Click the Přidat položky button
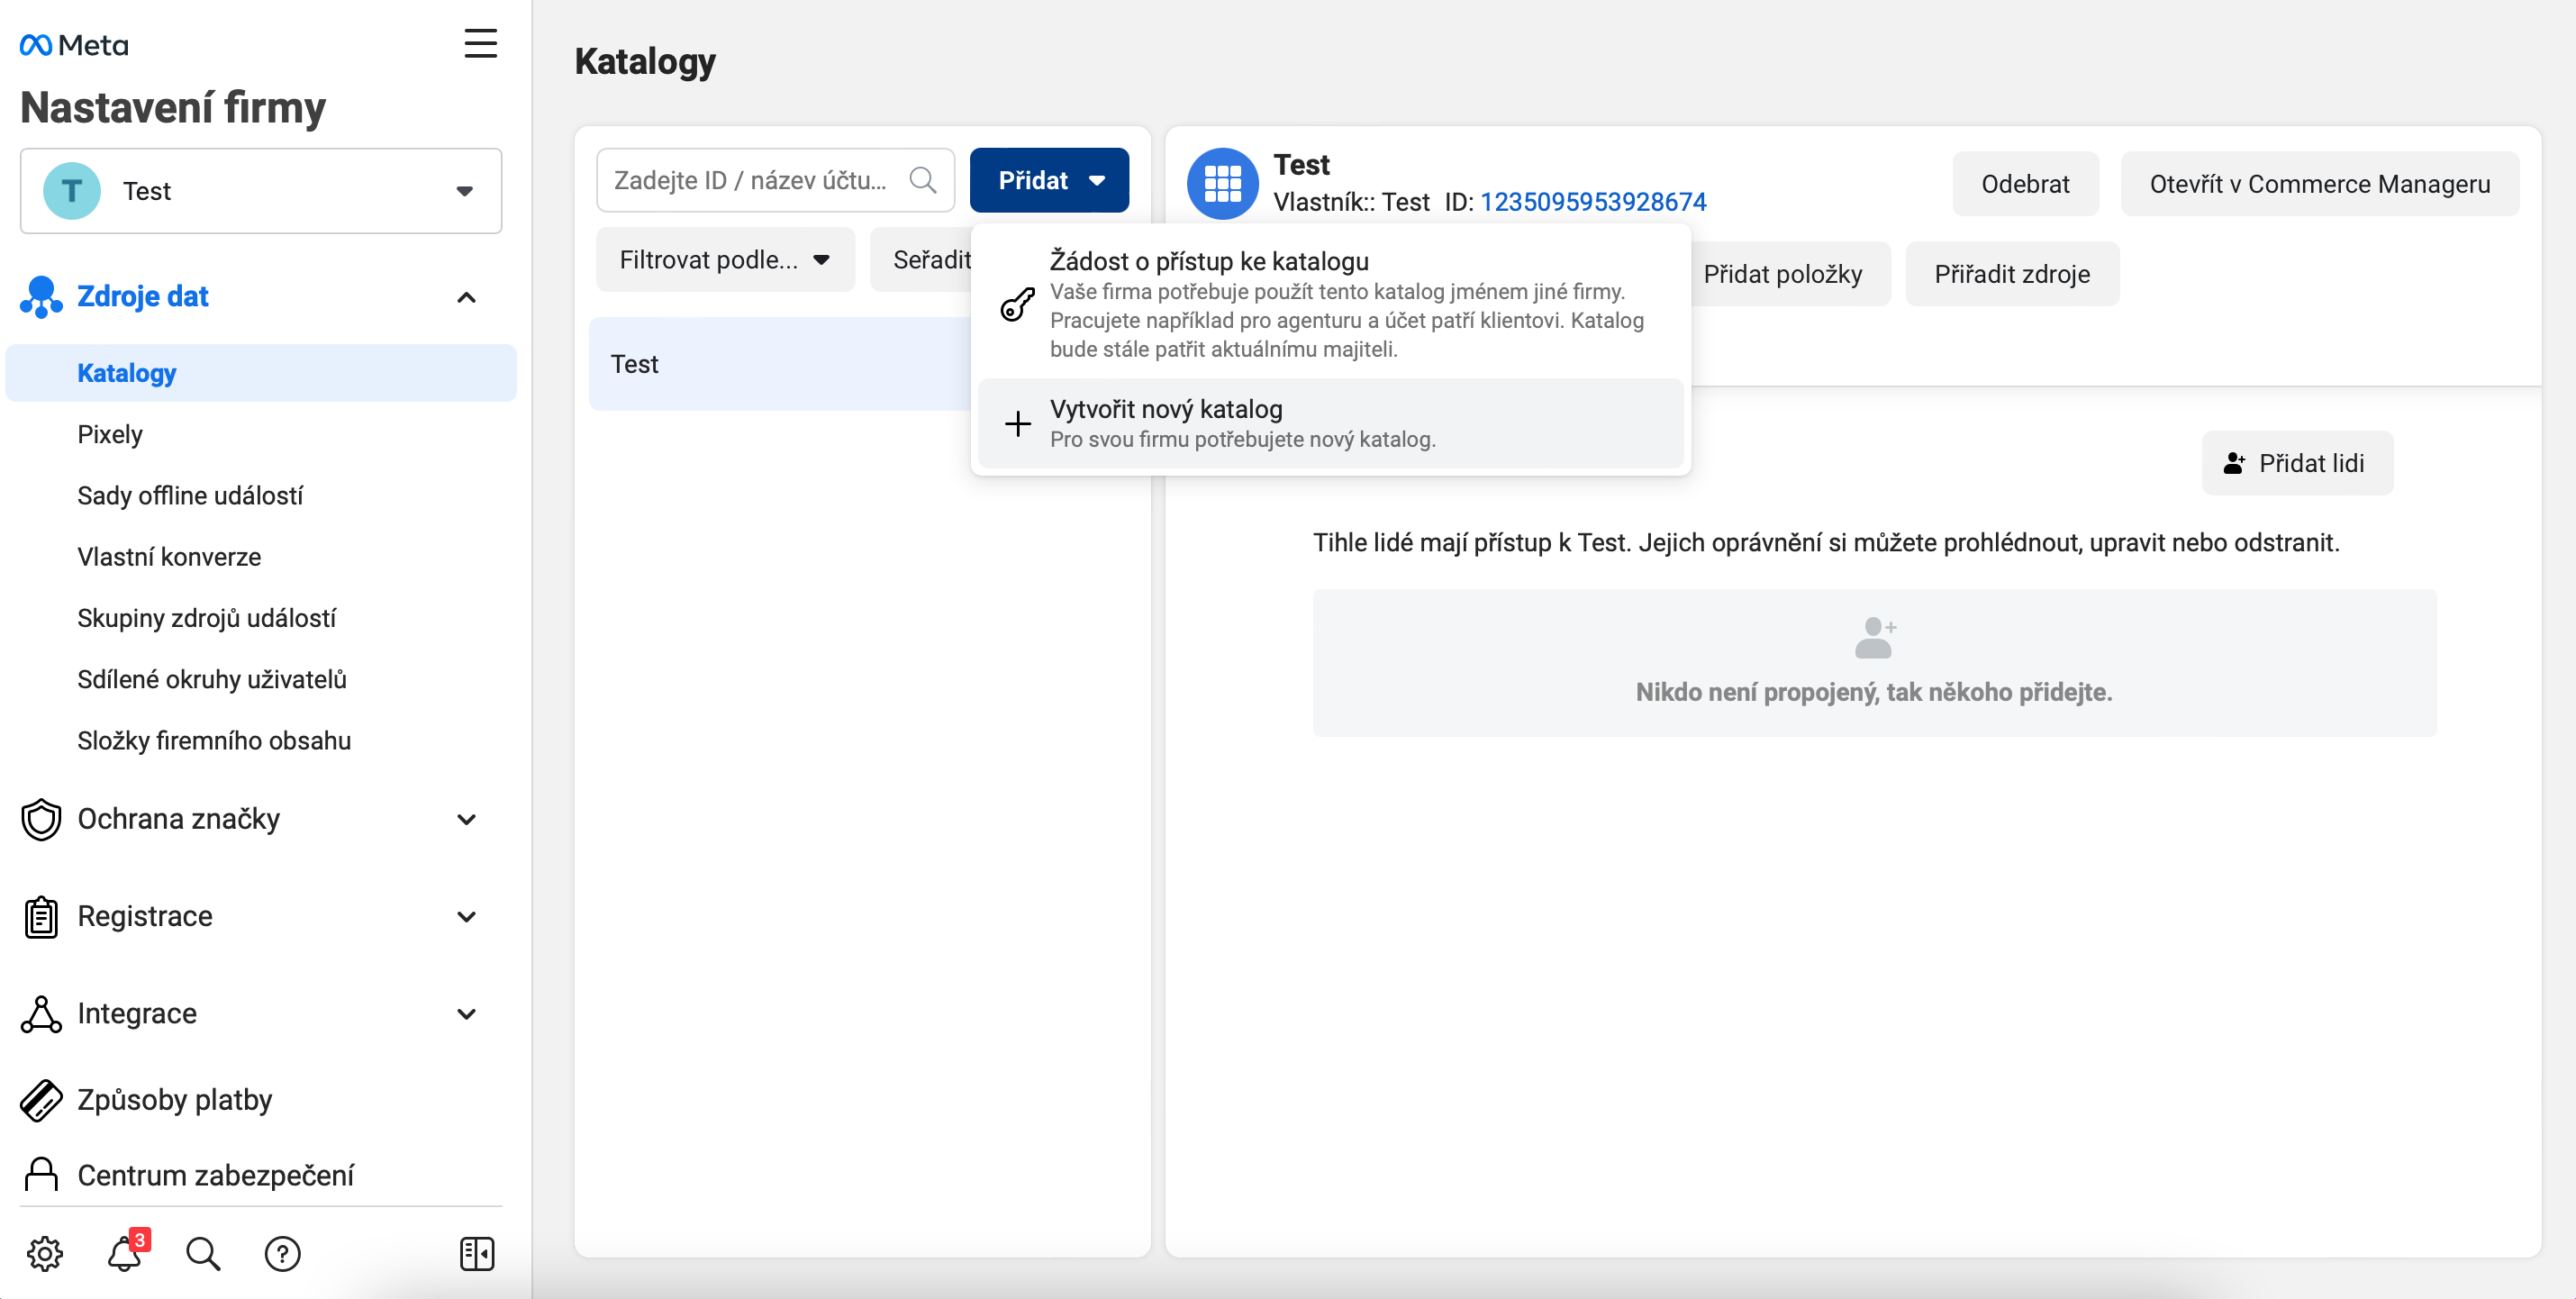This screenshot has height=1299, width=2576. [1782, 273]
